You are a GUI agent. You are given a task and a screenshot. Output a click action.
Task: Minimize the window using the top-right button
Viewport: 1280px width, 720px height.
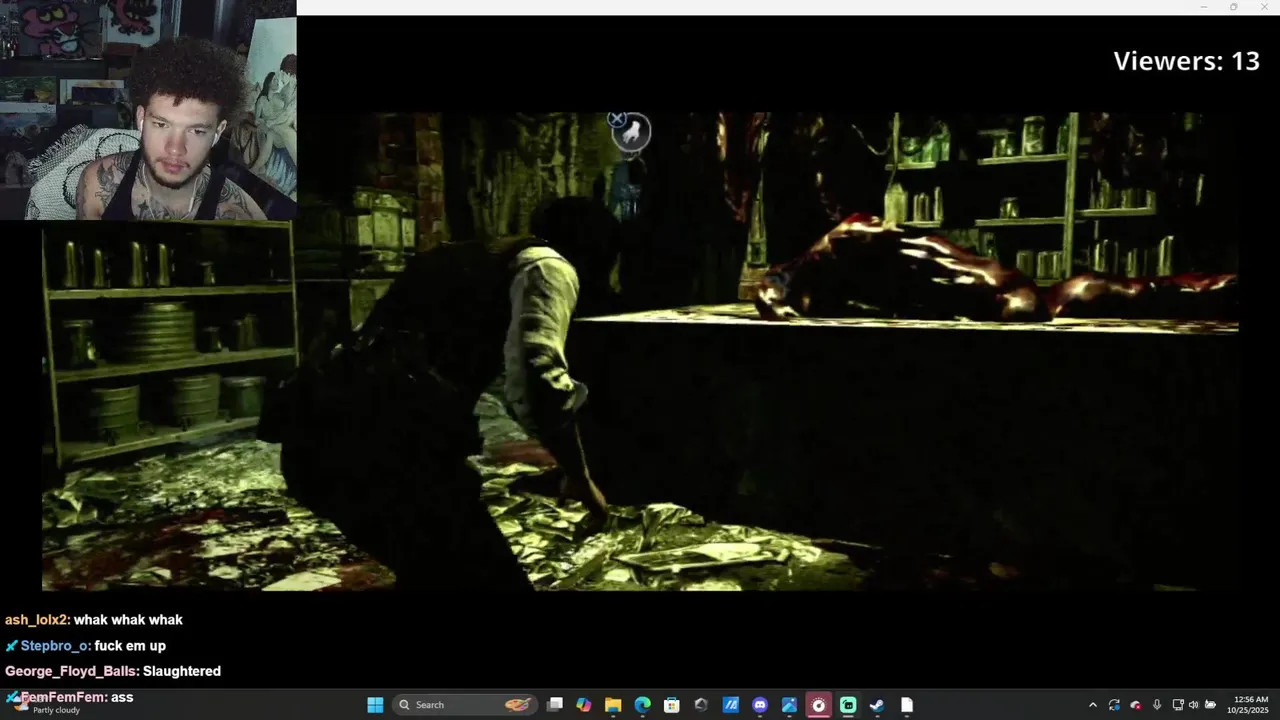pyautogui.click(x=1203, y=7)
